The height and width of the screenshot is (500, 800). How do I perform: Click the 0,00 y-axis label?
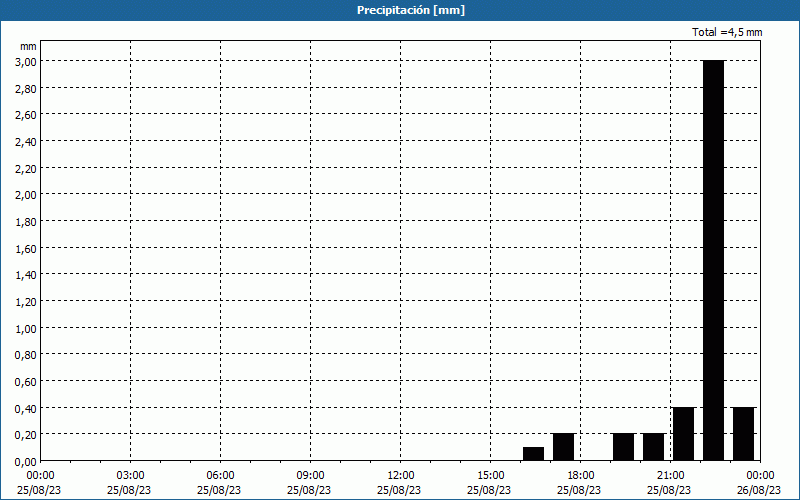(x=26, y=462)
